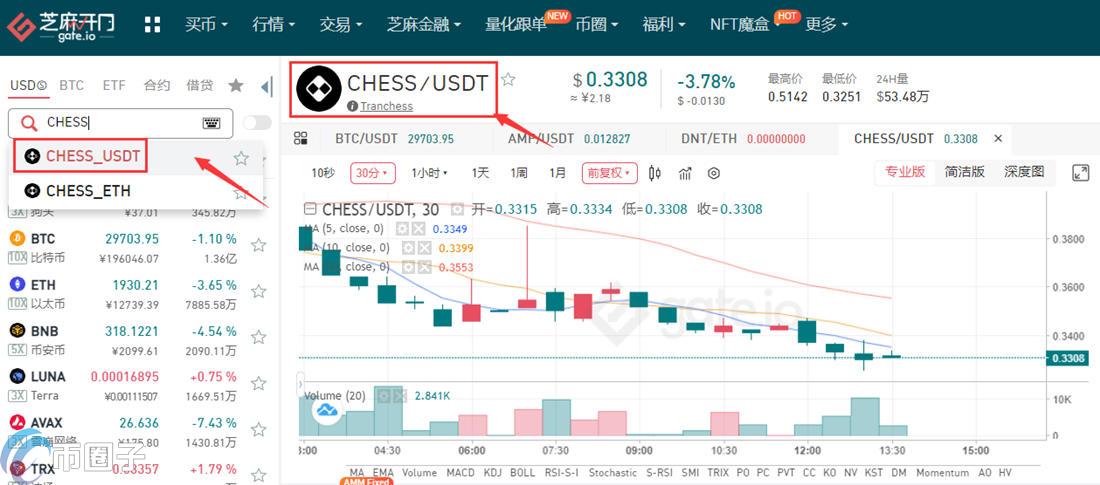Focus the CHESS search input field
The width and height of the screenshot is (1100, 485).
click(121, 123)
